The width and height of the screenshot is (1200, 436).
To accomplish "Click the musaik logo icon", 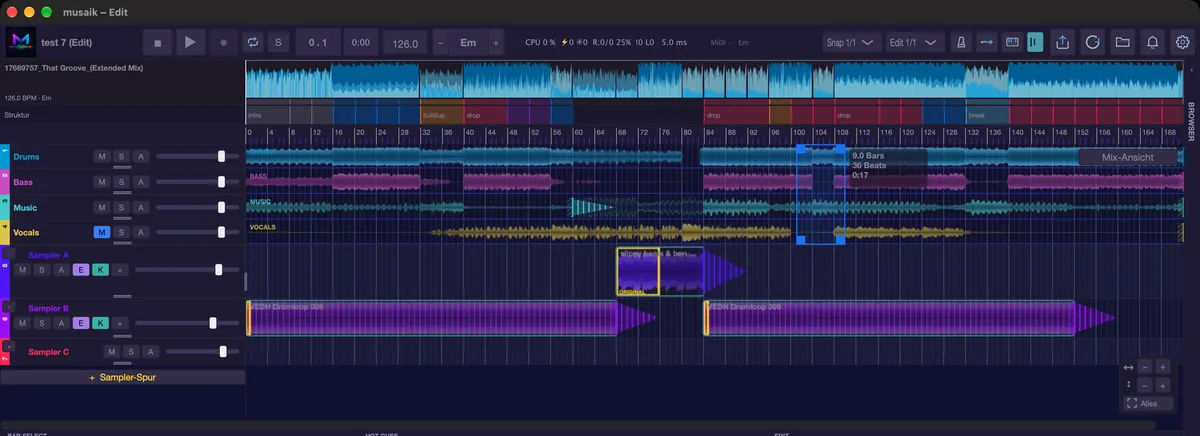I will click(x=20, y=43).
